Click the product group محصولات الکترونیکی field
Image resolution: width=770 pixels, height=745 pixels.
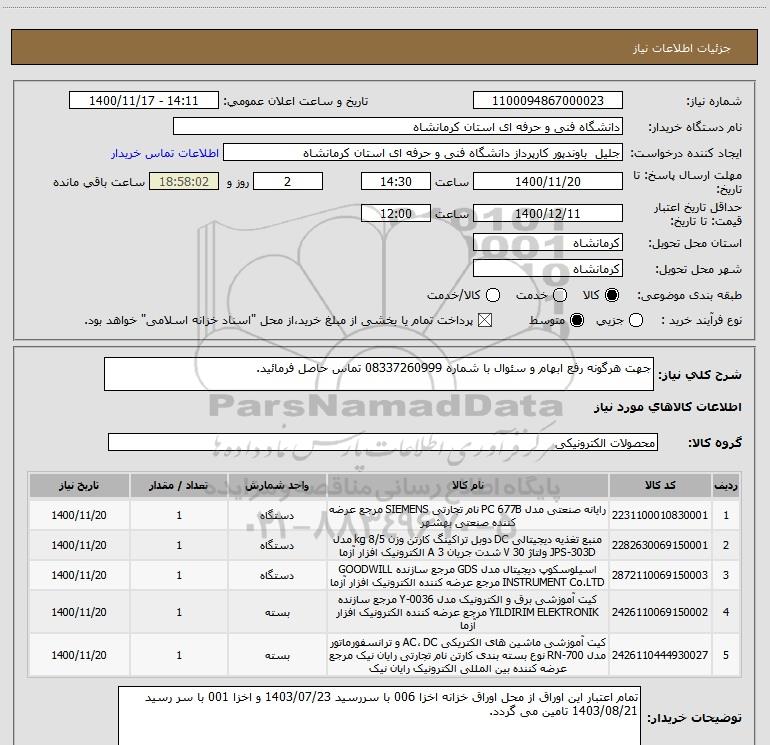point(383,442)
